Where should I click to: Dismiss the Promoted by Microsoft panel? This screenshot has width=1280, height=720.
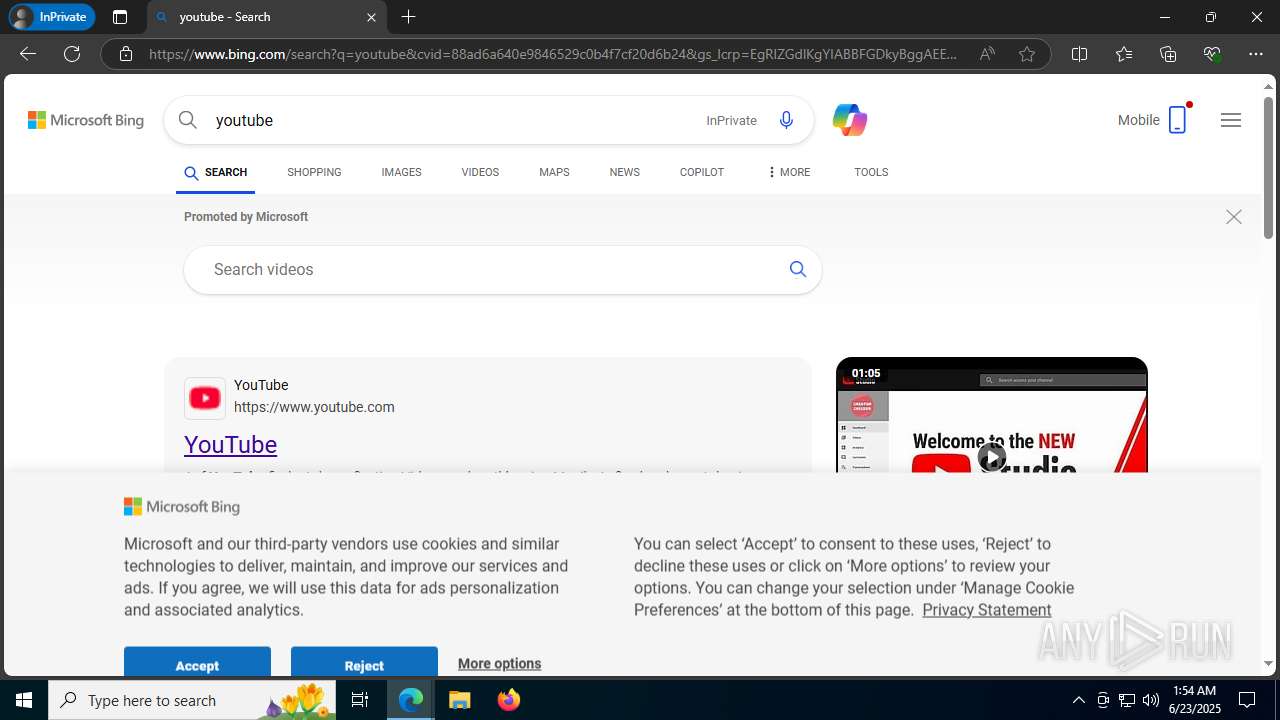pos(1234,217)
